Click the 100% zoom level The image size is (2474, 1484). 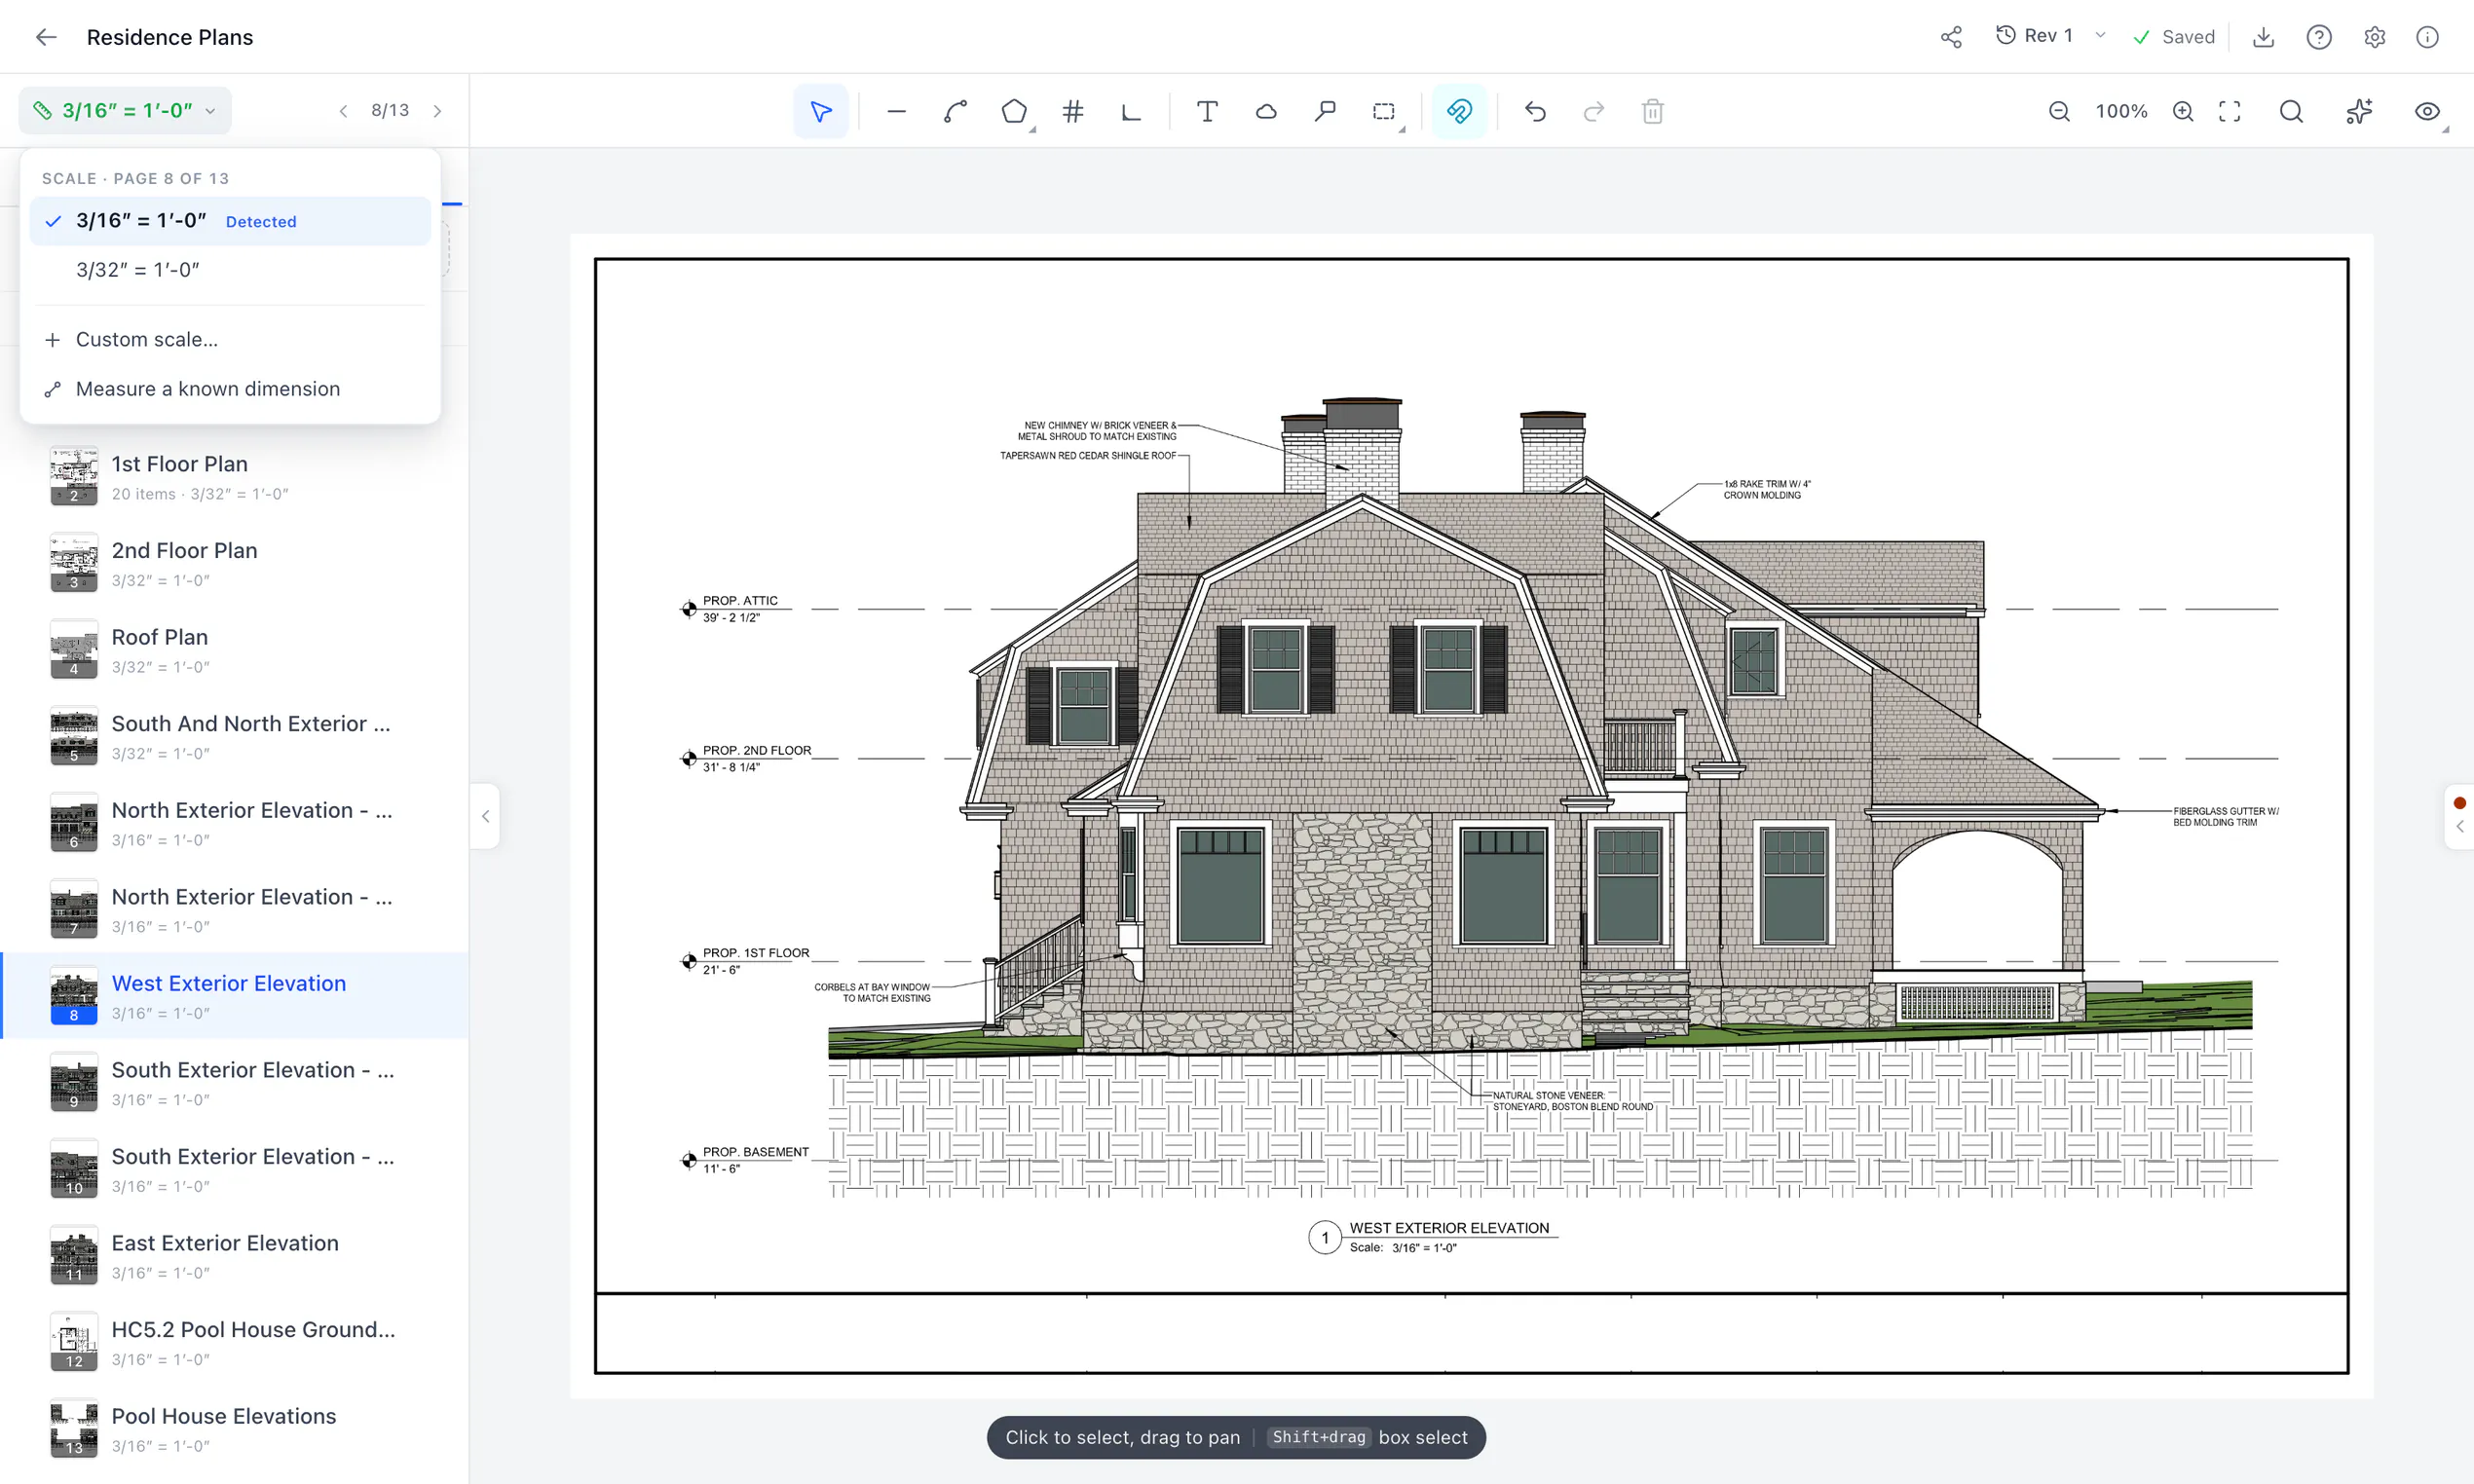2121,111
